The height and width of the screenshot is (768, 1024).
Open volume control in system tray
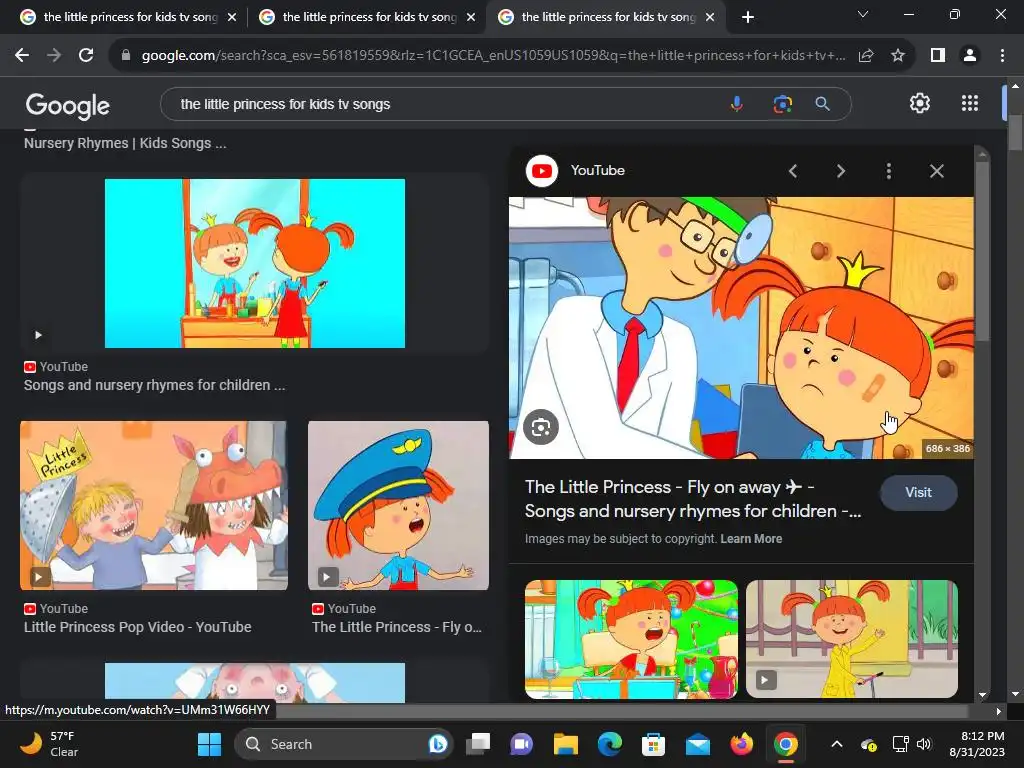click(x=923, y=744)
